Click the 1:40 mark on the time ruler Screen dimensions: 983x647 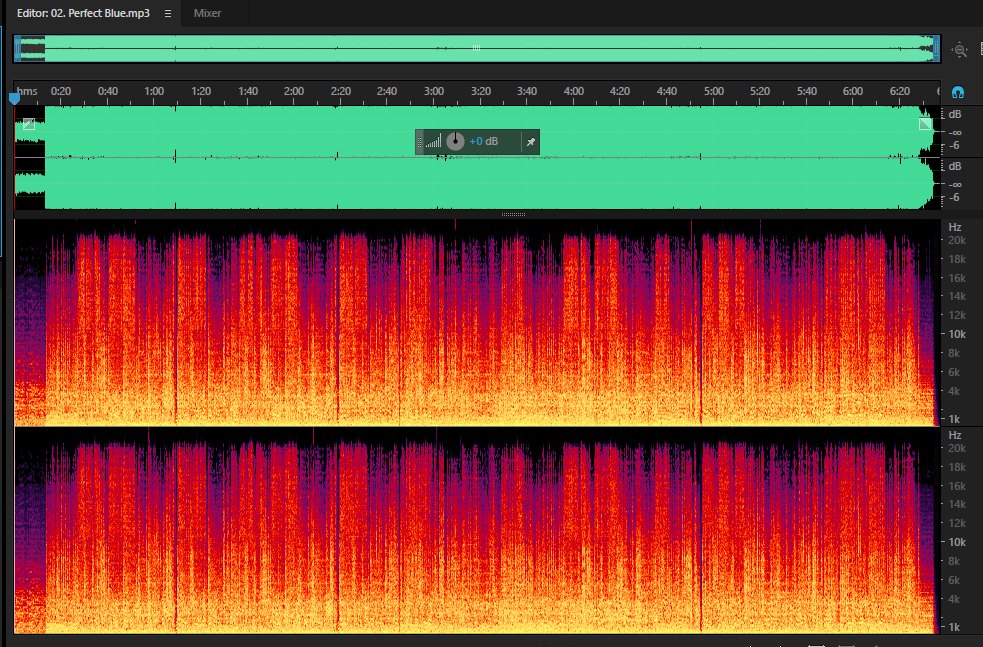click(x=248, y=92)
